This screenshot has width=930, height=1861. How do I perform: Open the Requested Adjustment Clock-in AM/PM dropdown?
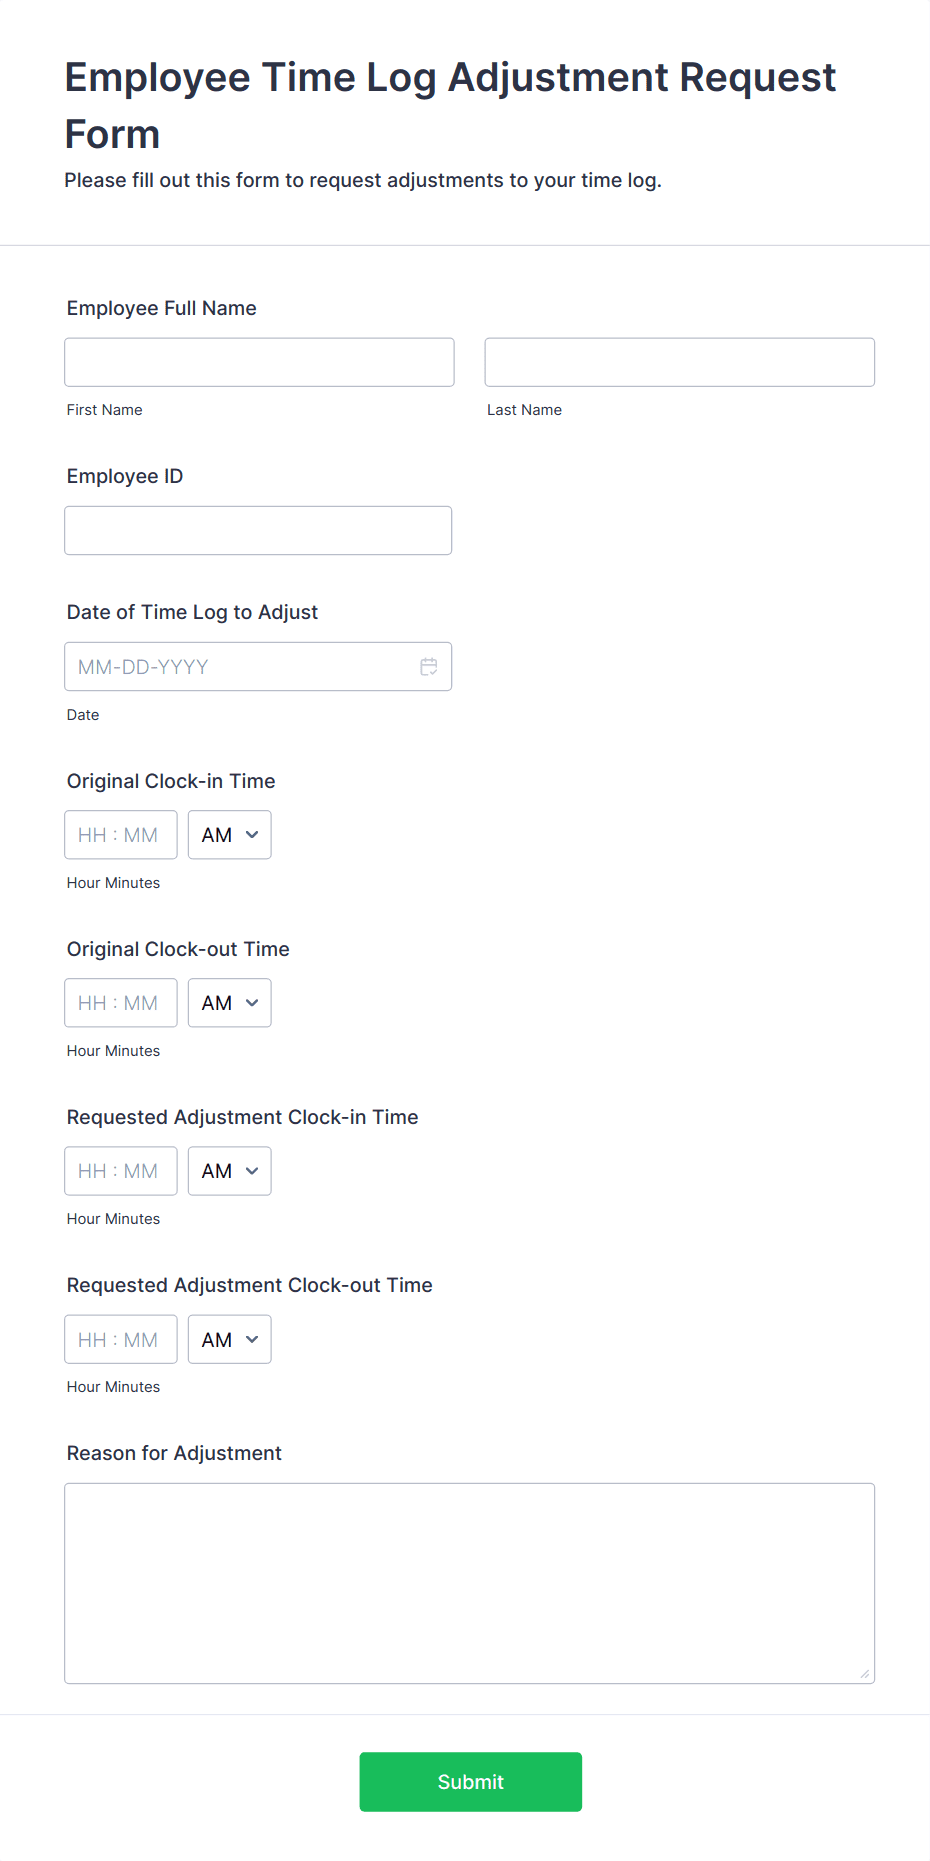tap(229, 1170)
